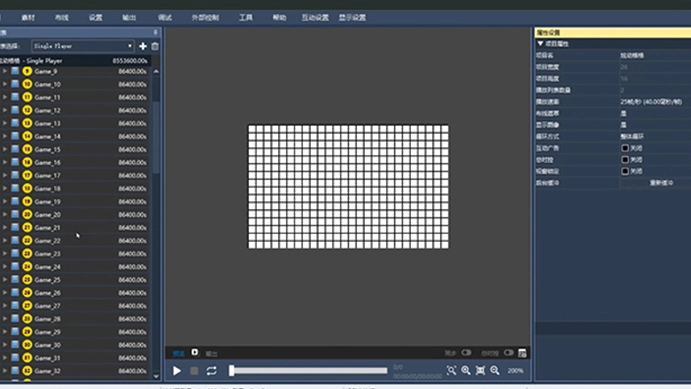This screenshot has height=389, width=691.
Task: Click the blue square icon of Game_12
Action: (x=15, y=110)
